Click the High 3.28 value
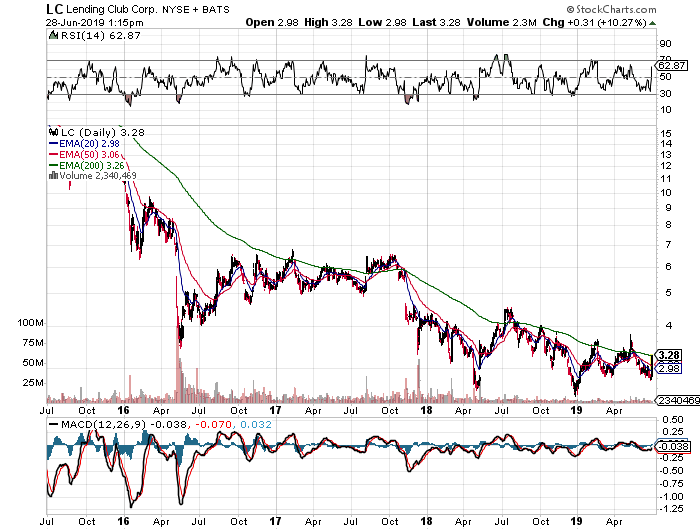700x530 pixels. [328, 22]
